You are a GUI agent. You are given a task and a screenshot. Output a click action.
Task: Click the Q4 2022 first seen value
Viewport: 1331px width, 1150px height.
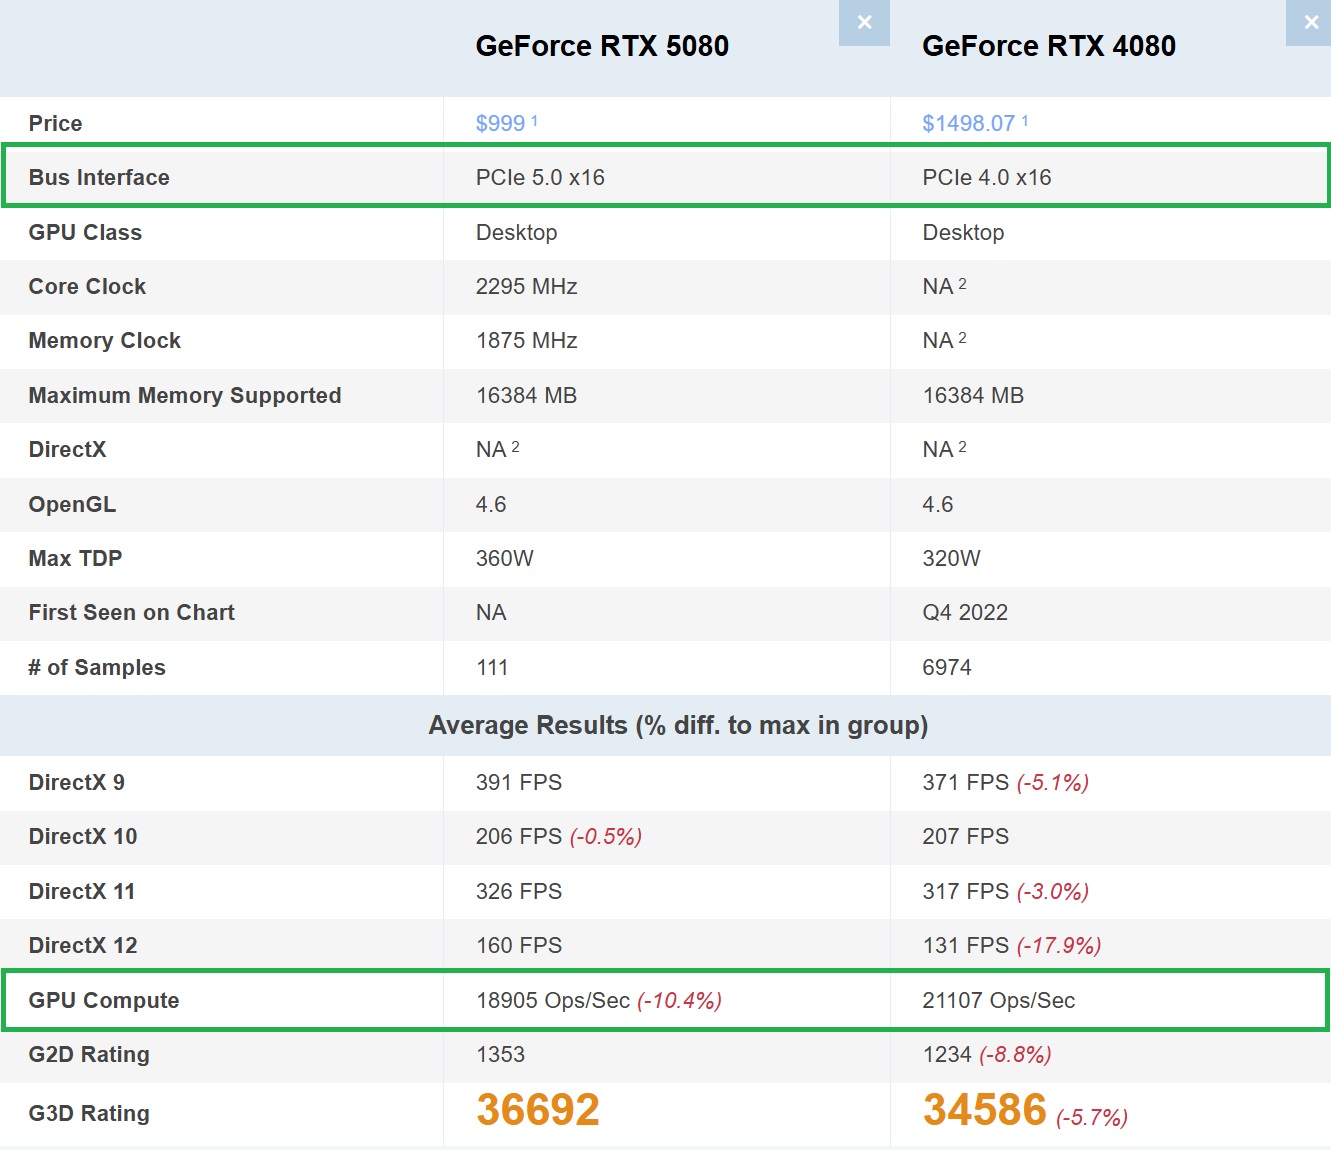click(965, 612)
